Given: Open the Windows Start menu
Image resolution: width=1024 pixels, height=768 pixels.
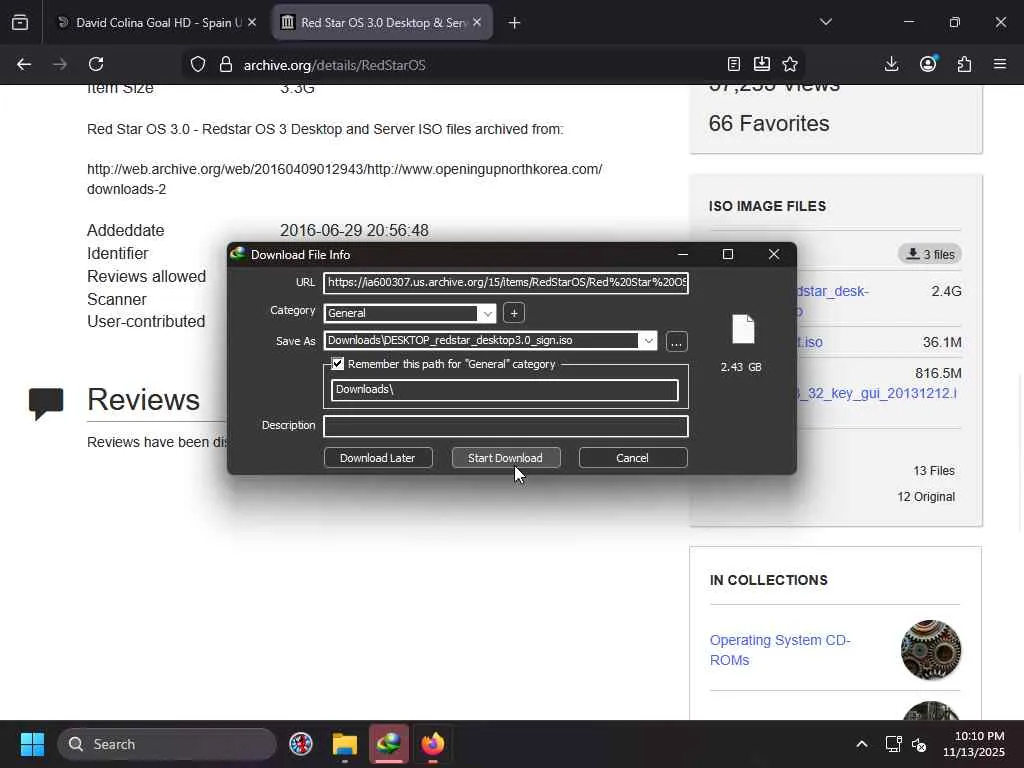Looking at the screenshot, I should click(x=32, y=744).
